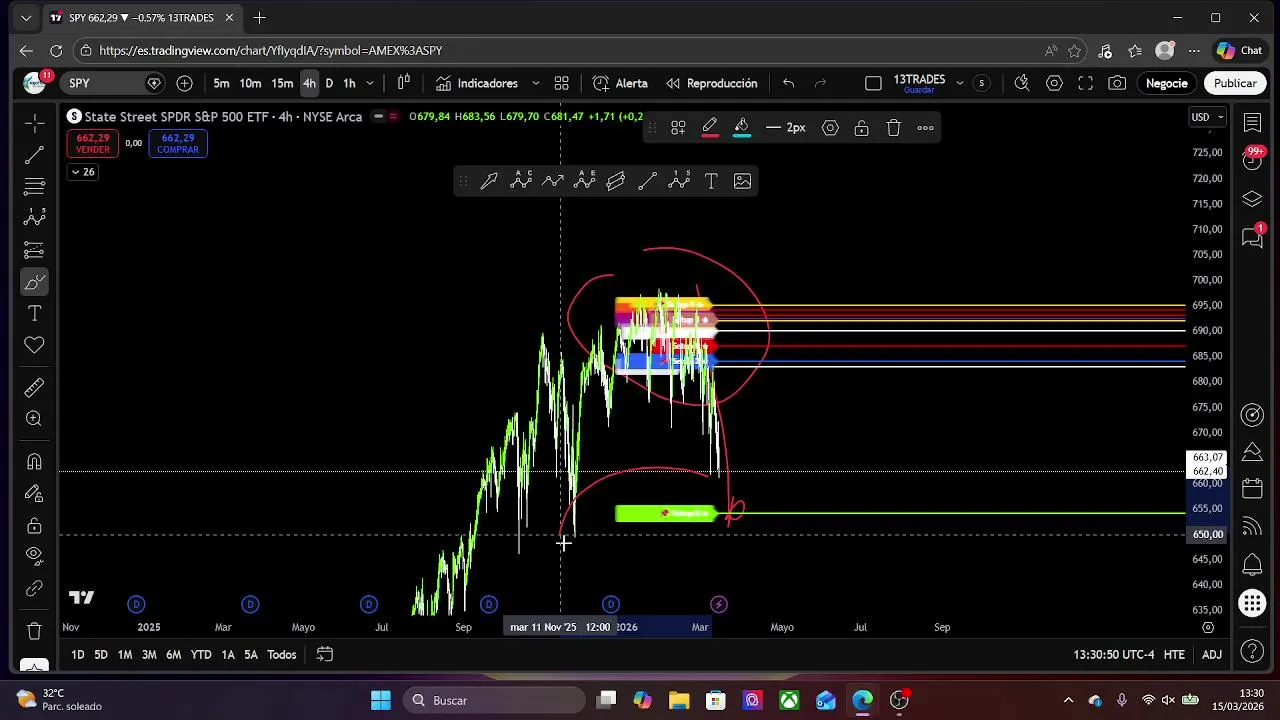Image resolution: width=1280 pixels, height=720 pixels.
Task: Set date range to YTD
Action: (x=201, y=654)
